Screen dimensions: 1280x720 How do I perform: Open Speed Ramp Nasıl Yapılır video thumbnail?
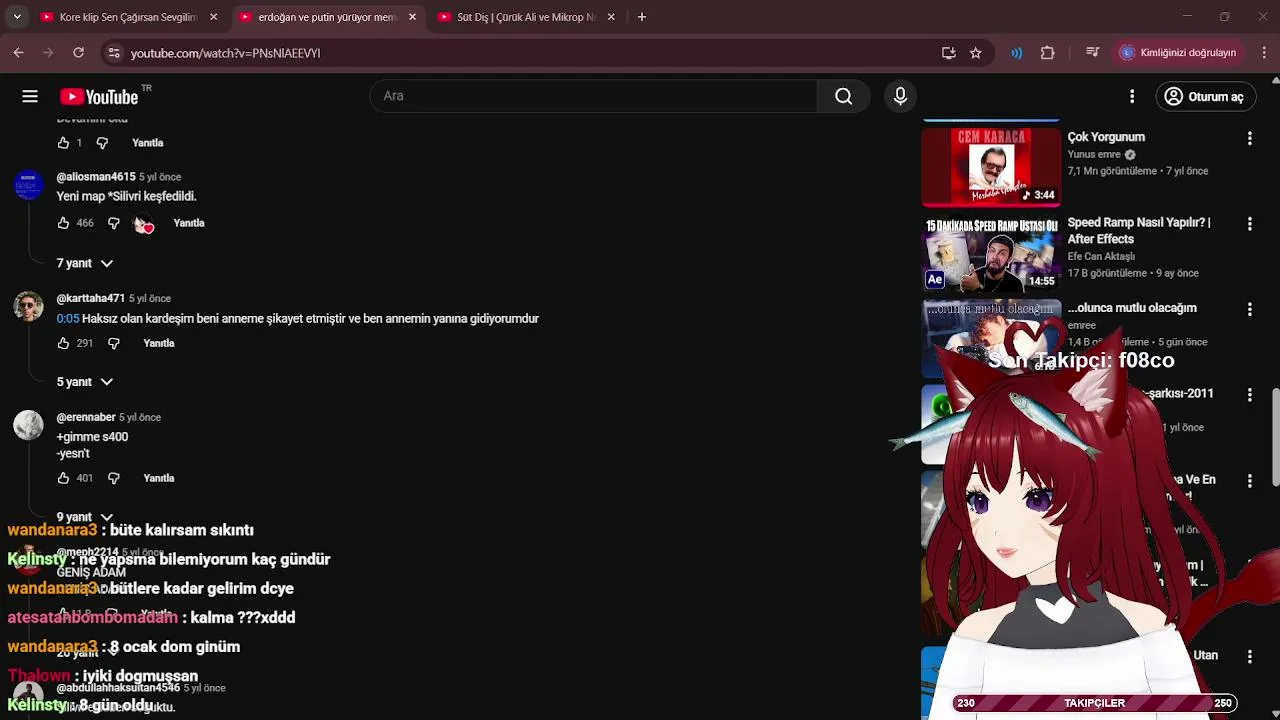[991, 253]
